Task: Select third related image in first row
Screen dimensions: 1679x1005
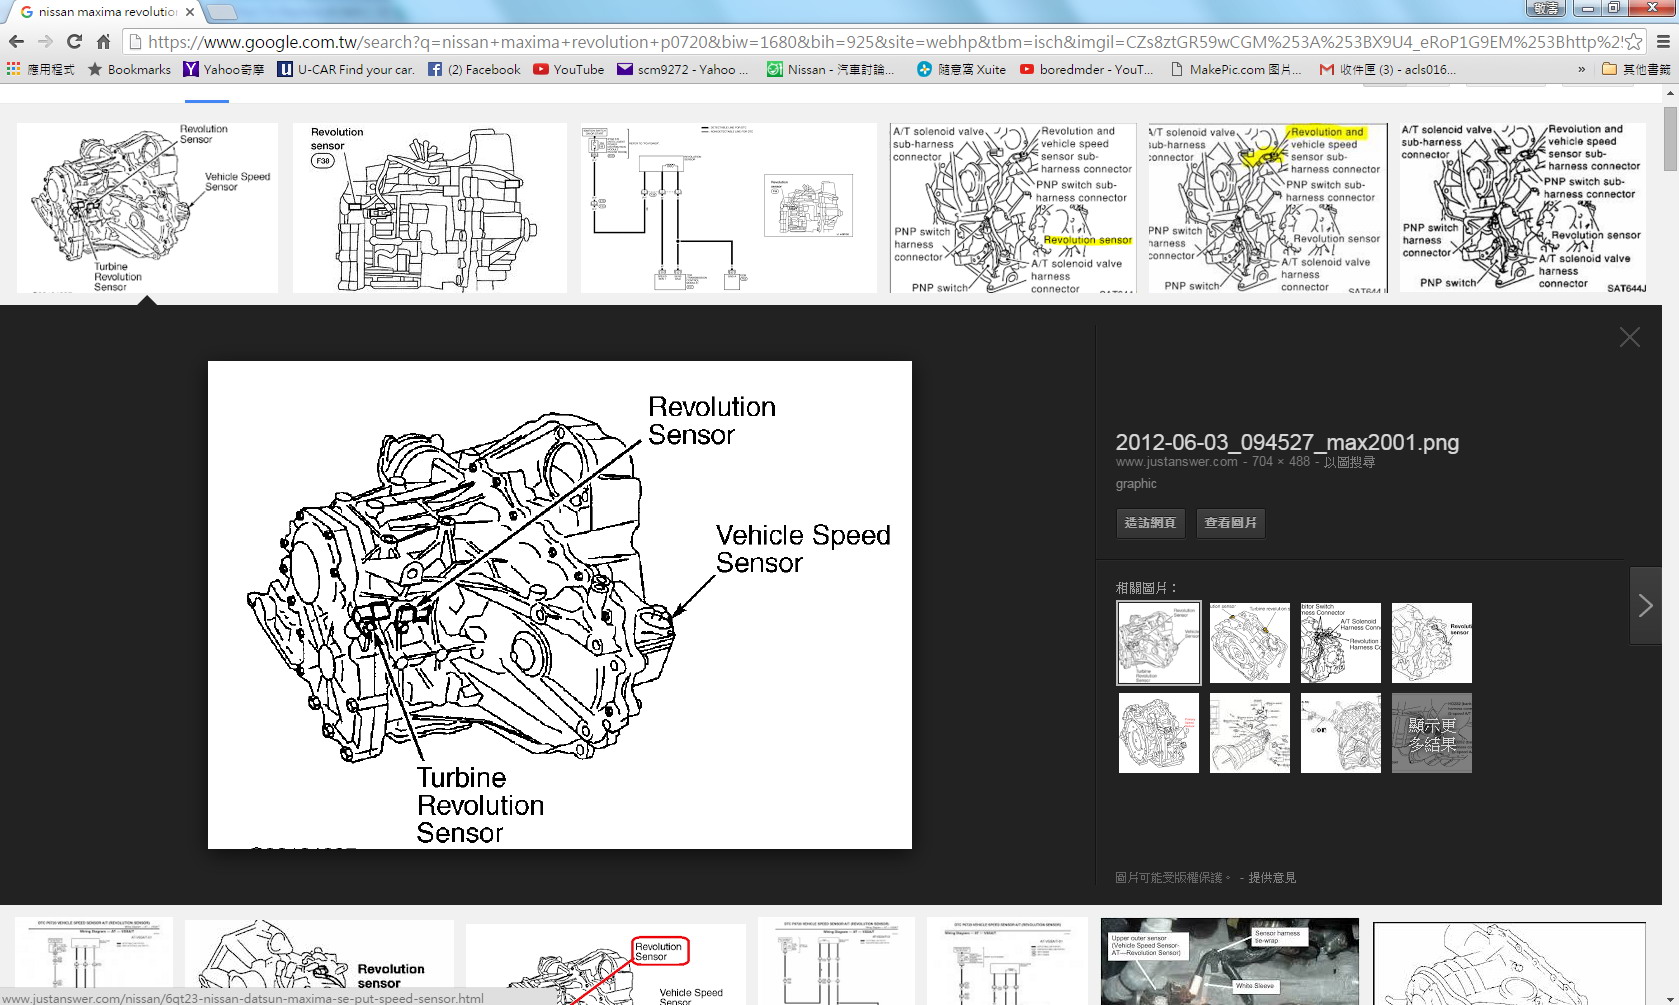Action: coord(1341,643)
